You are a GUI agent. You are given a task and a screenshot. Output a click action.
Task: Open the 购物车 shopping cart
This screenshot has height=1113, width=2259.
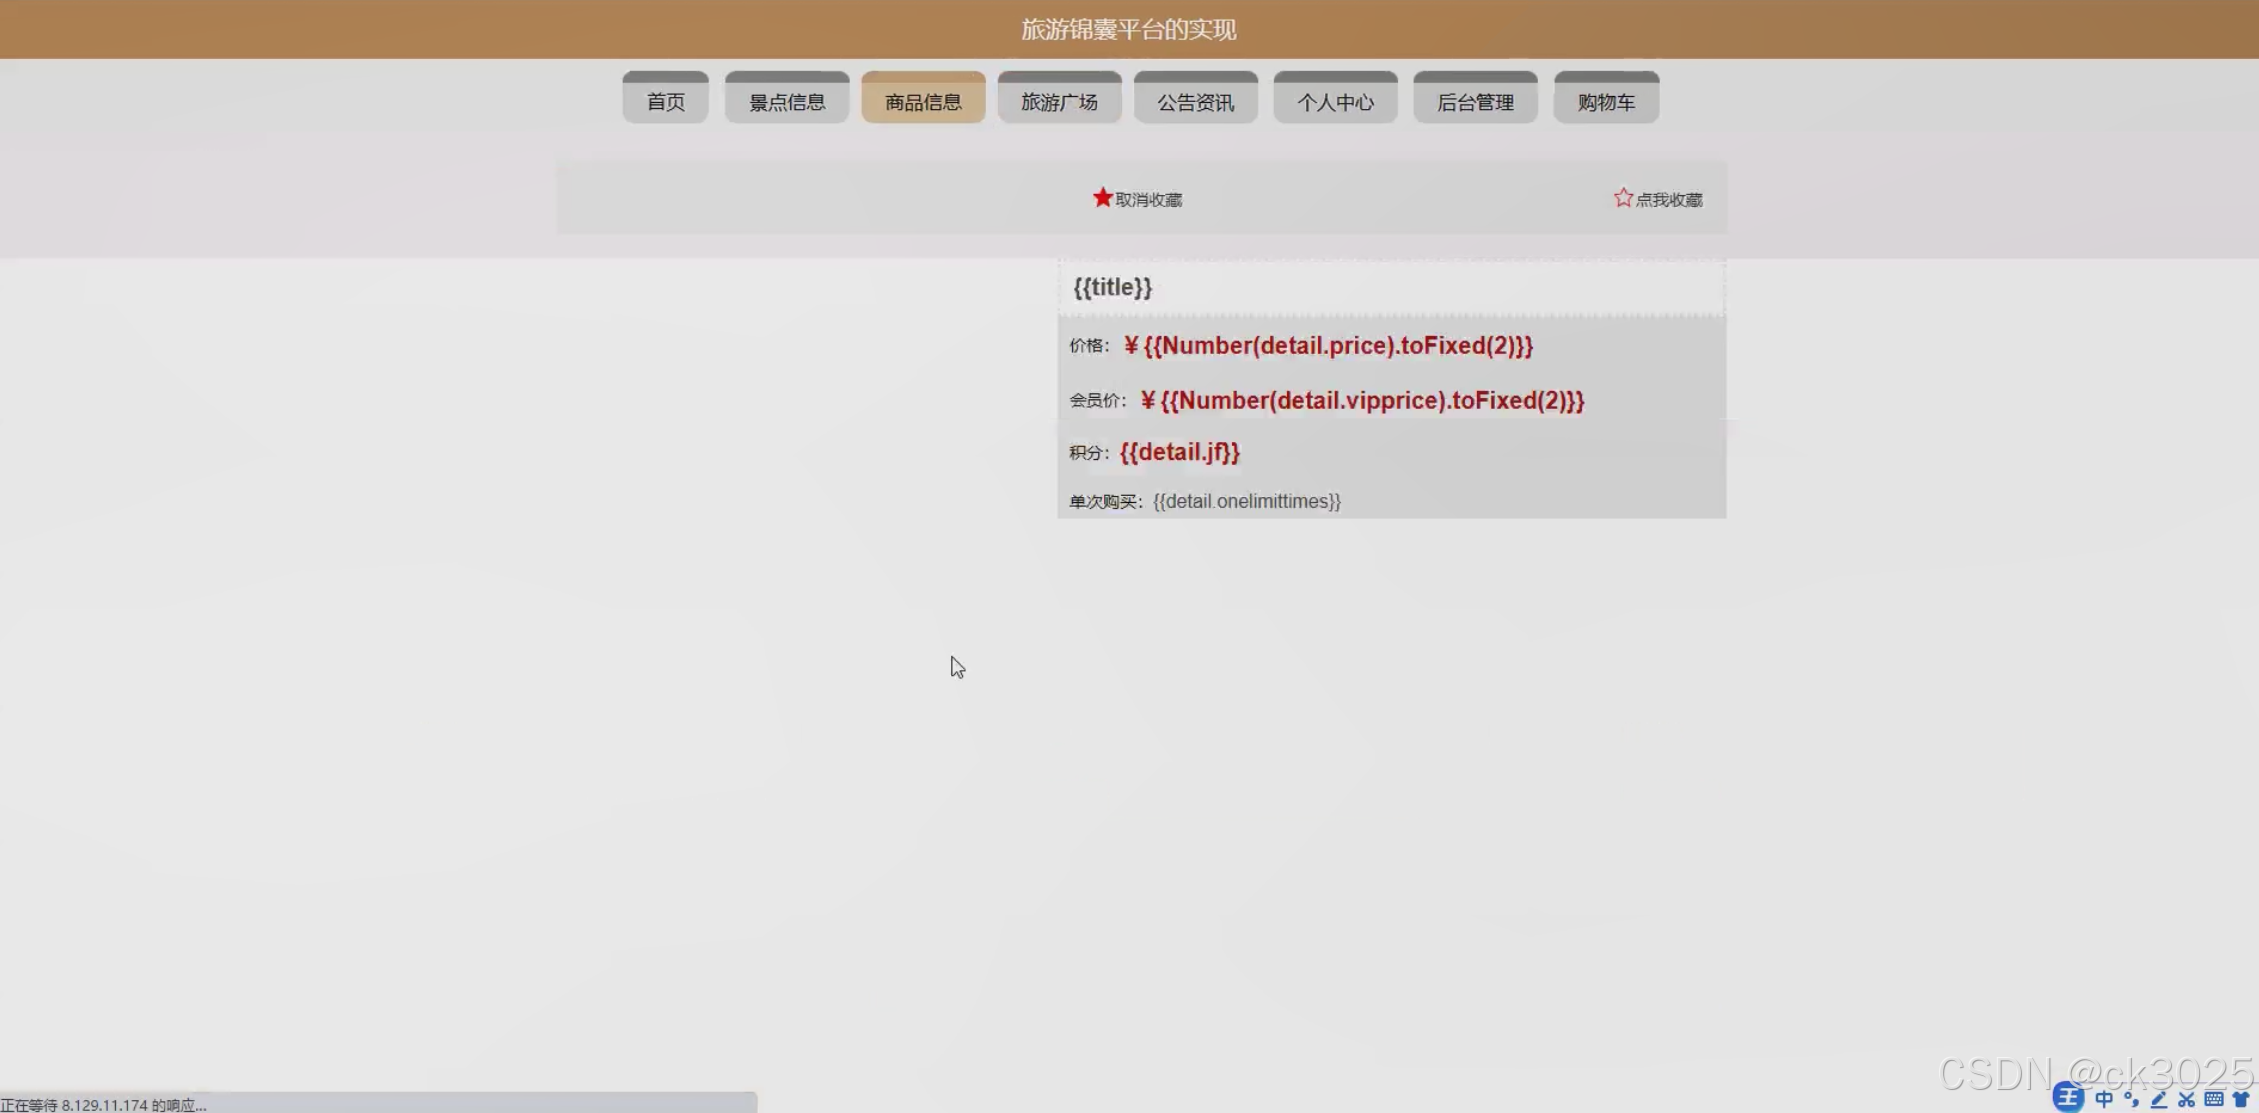point(1606,101)
